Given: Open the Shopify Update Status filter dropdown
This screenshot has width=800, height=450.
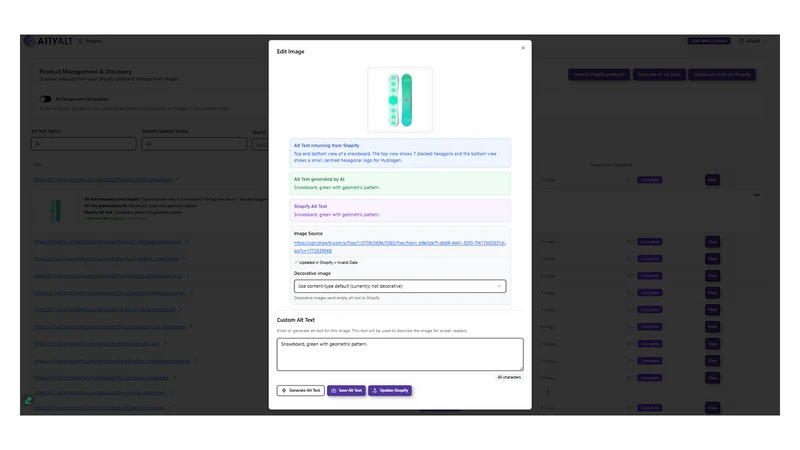Looking at the screenshot, I should (194, 144).
